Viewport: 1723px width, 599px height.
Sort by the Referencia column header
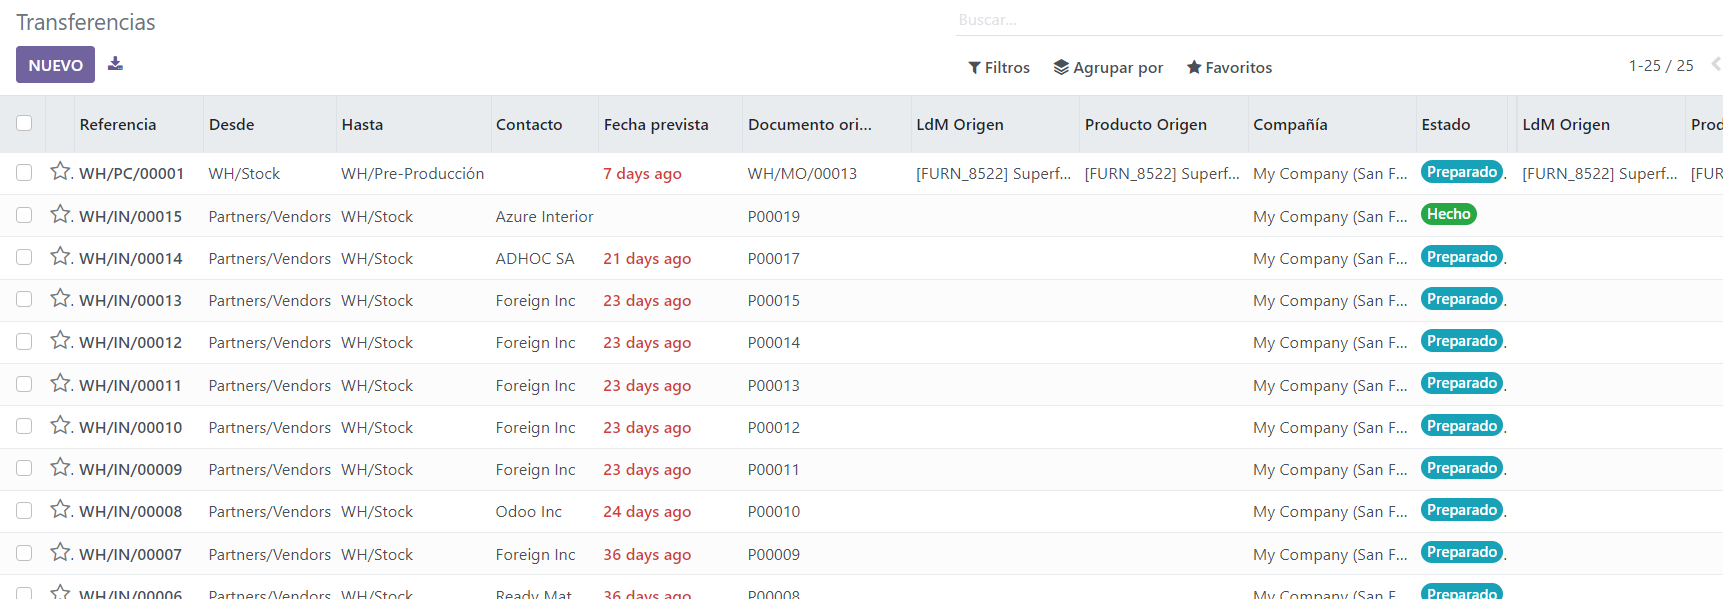pos(118,124)
